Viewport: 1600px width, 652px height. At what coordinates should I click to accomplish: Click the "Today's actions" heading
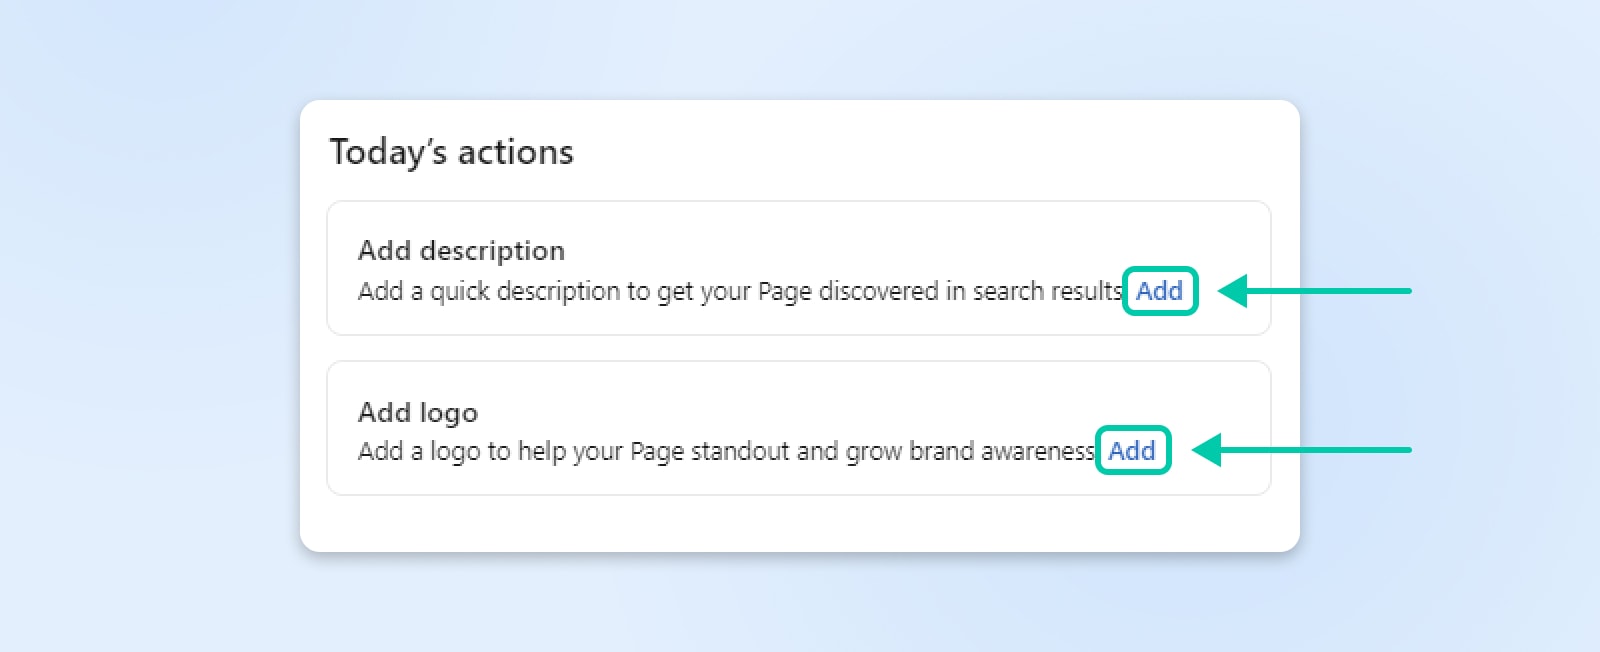451,152
